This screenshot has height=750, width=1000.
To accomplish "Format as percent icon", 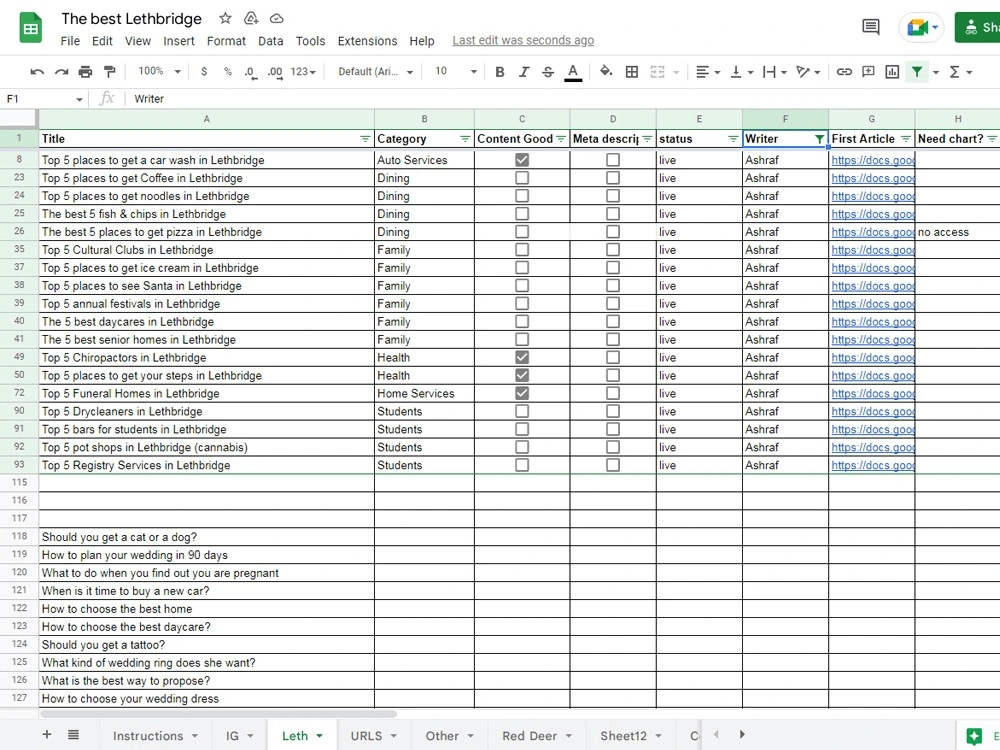I will [228, 72].
